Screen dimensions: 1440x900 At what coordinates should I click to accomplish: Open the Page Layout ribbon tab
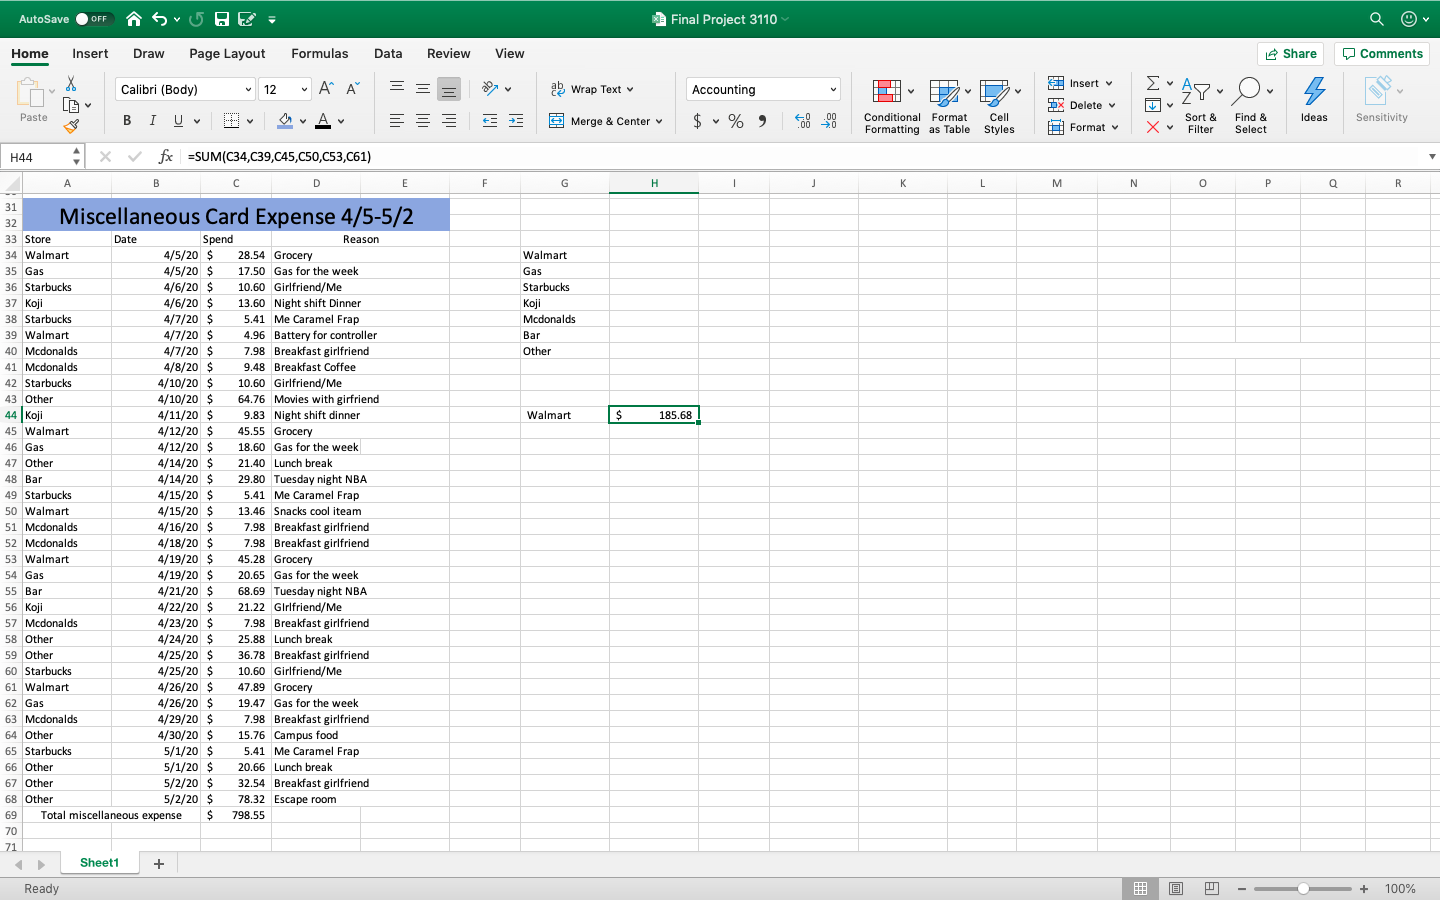227,54
